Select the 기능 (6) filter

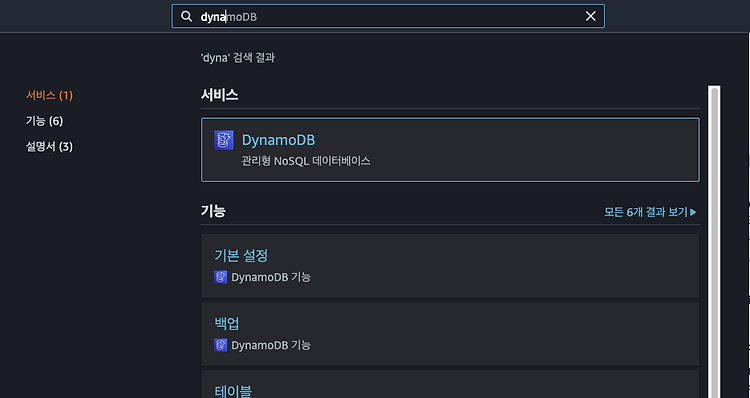pyautogui.click(x=44, y=121)
